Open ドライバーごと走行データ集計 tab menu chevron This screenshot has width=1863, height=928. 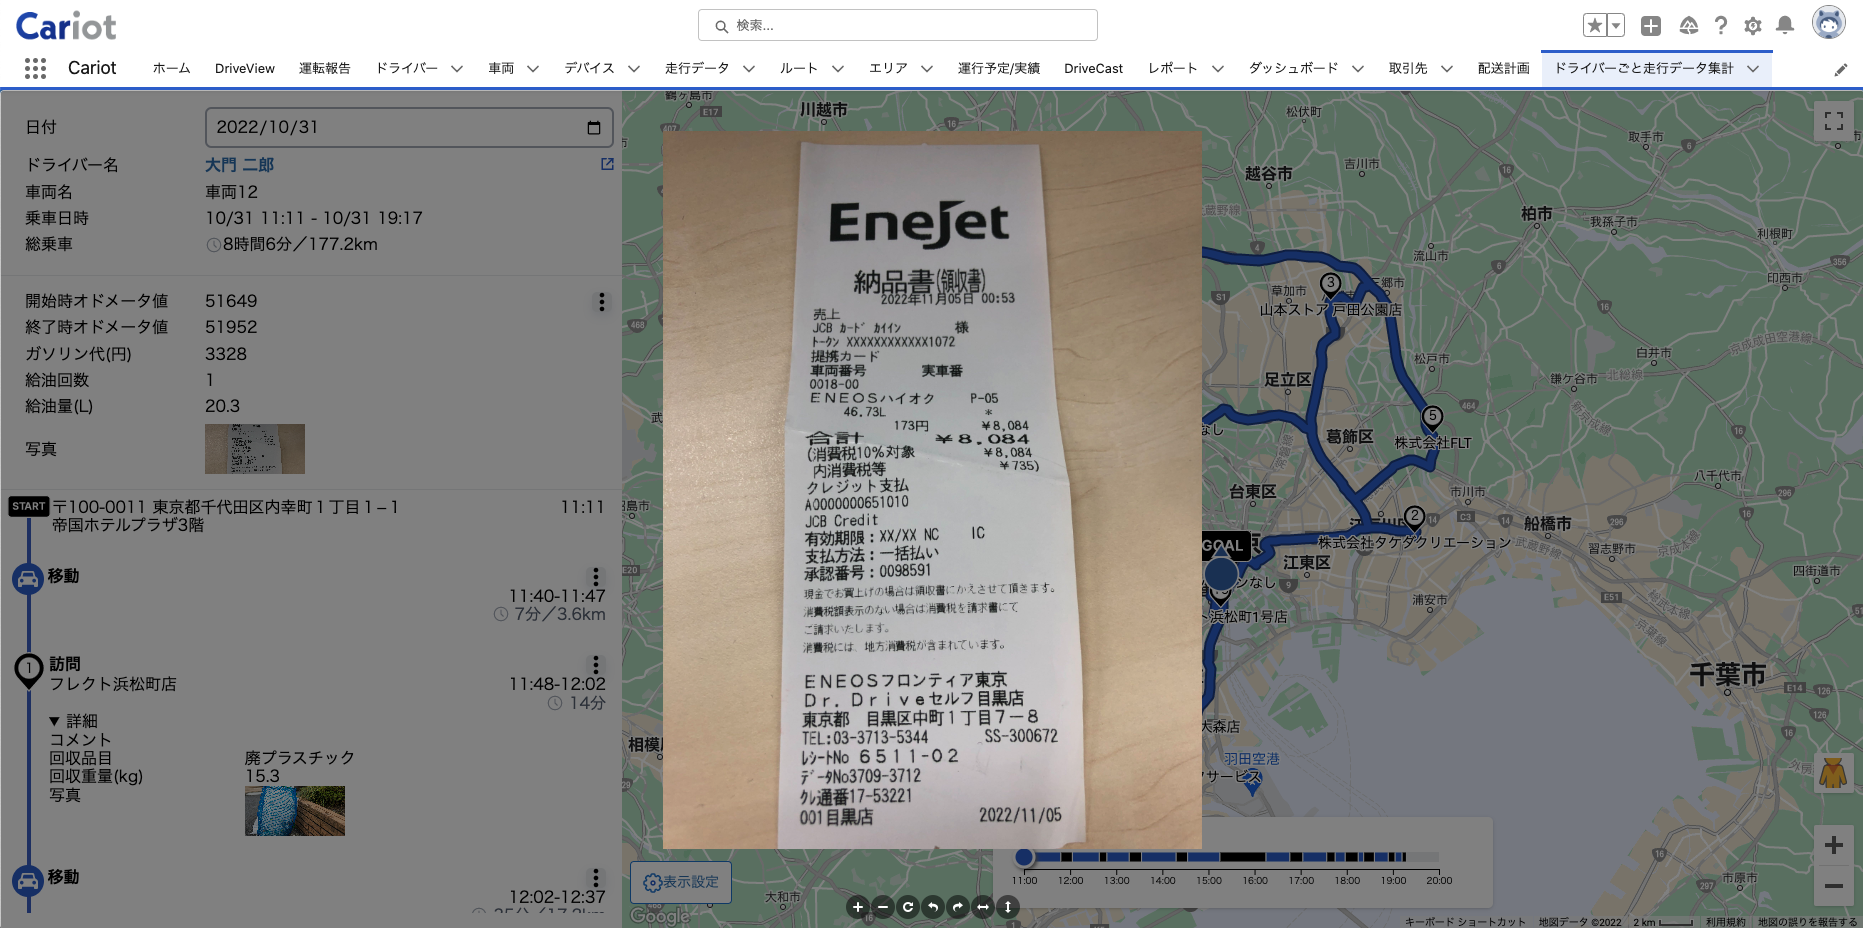click(1753, 69)
